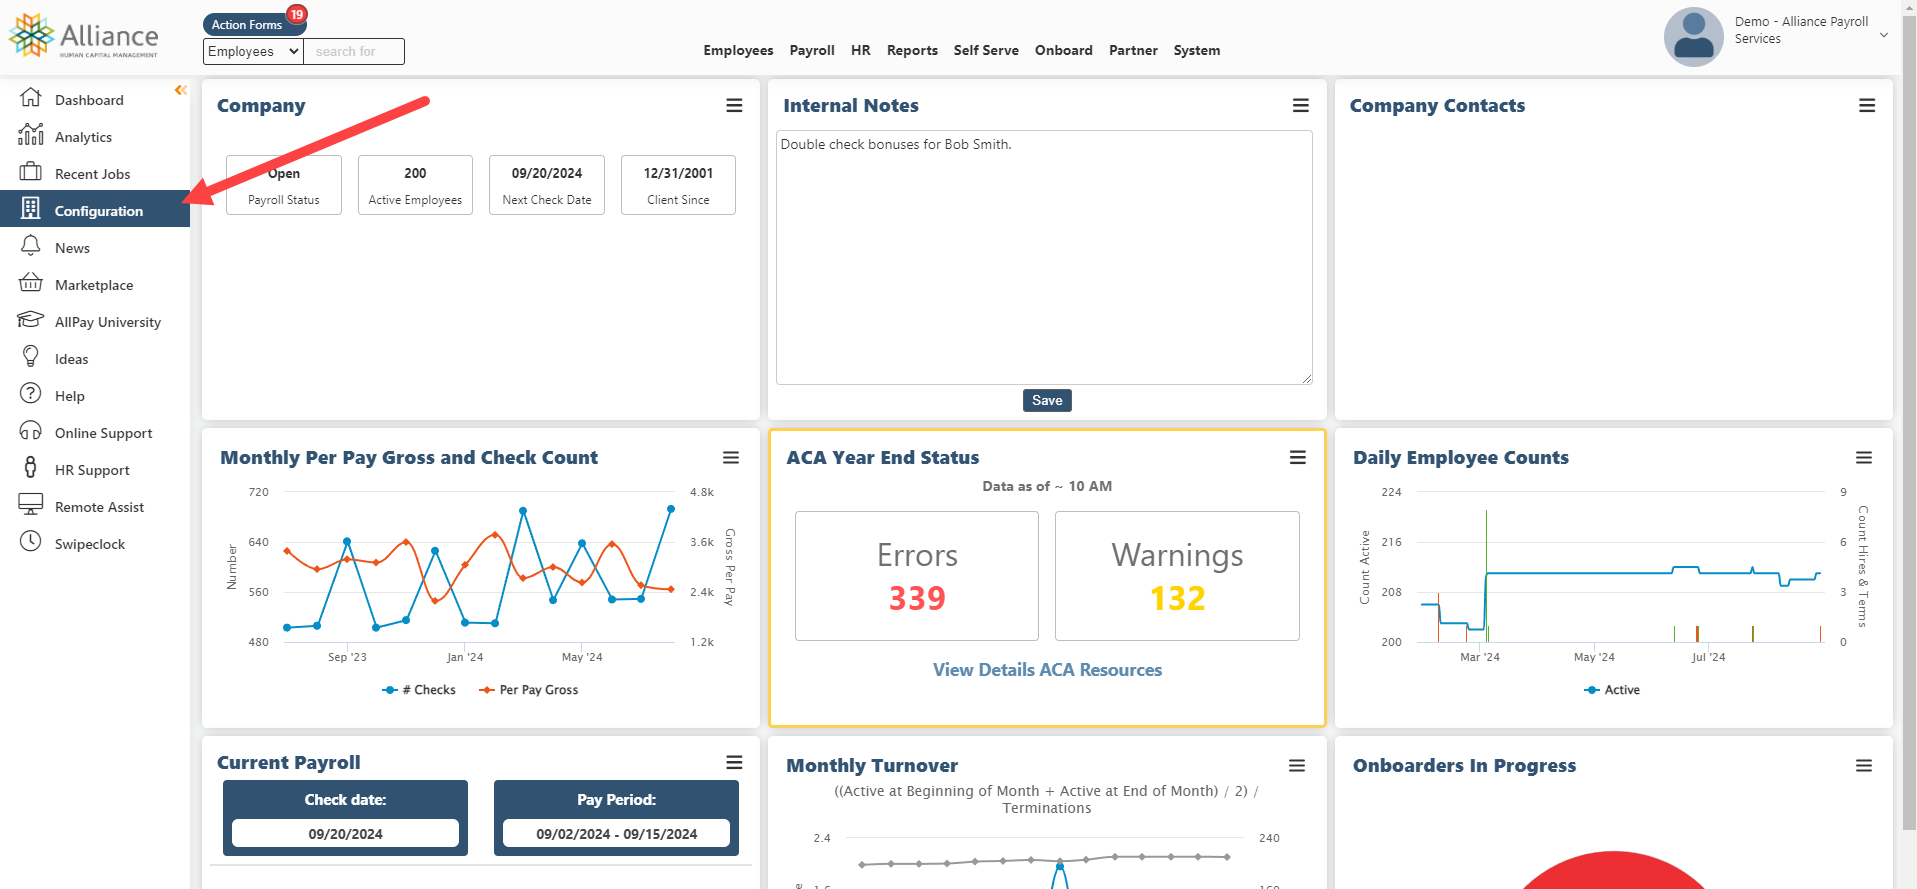Image resolution: width=1917 pixels, height=889 pixels.
Task: Open the Payroll top menu
Action: pos(812,50)
